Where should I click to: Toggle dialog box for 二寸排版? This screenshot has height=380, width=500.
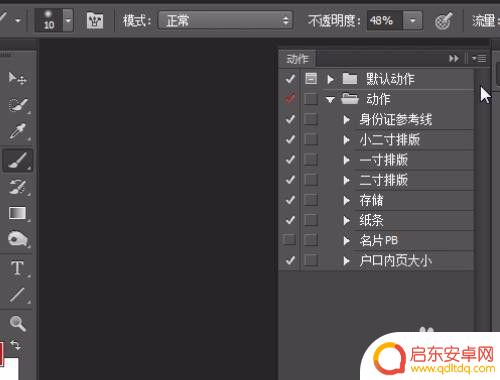[311, 180]
